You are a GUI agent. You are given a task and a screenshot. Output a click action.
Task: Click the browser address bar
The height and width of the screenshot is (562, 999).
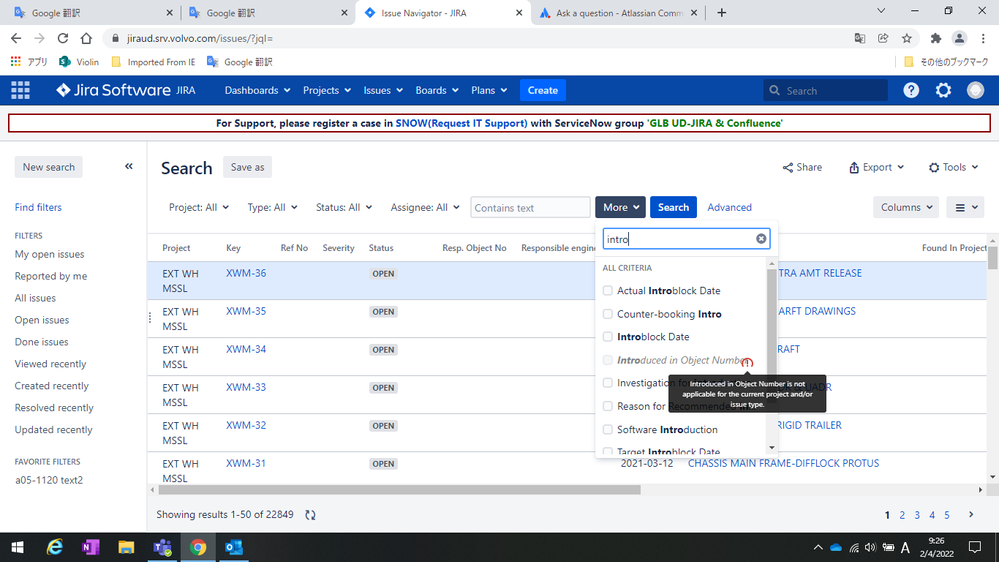(x=478, y=38)
